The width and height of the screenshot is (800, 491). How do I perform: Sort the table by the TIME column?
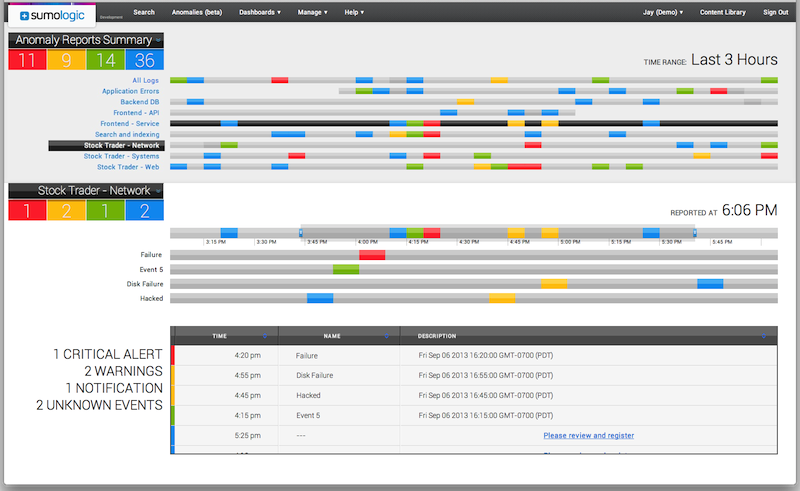pos(219,336)
